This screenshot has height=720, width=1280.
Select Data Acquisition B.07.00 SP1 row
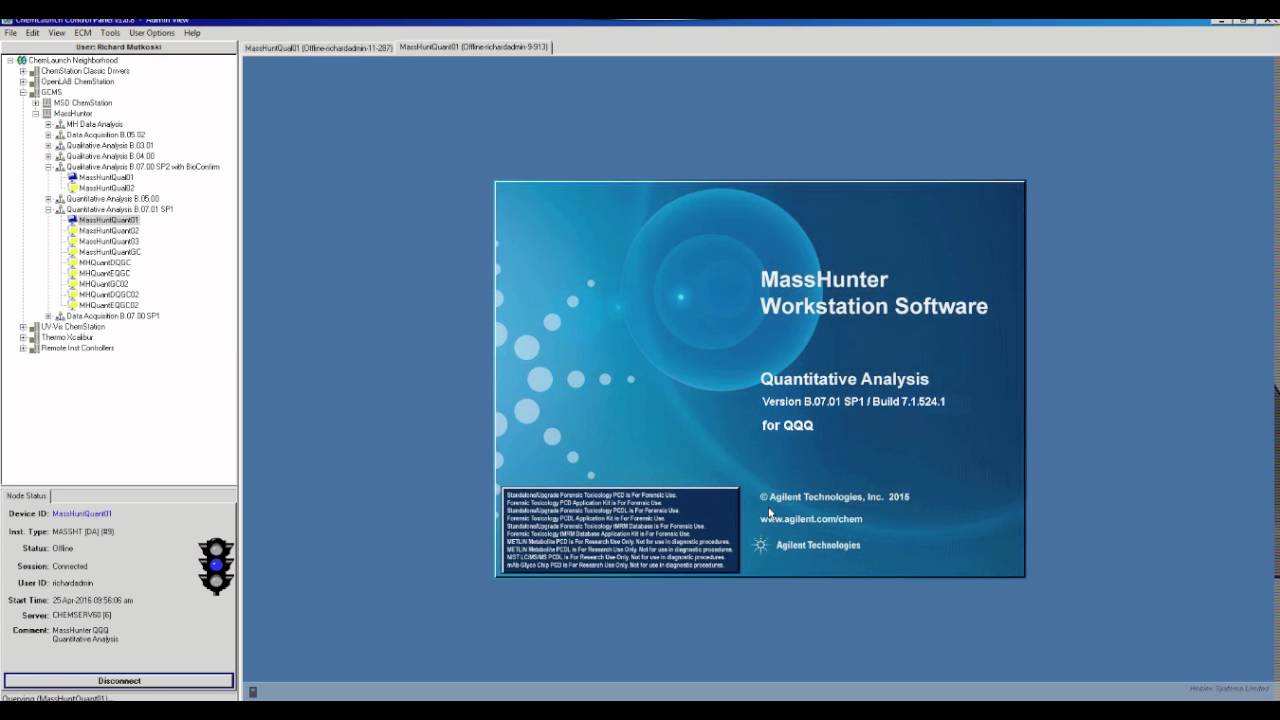[113, 316]
